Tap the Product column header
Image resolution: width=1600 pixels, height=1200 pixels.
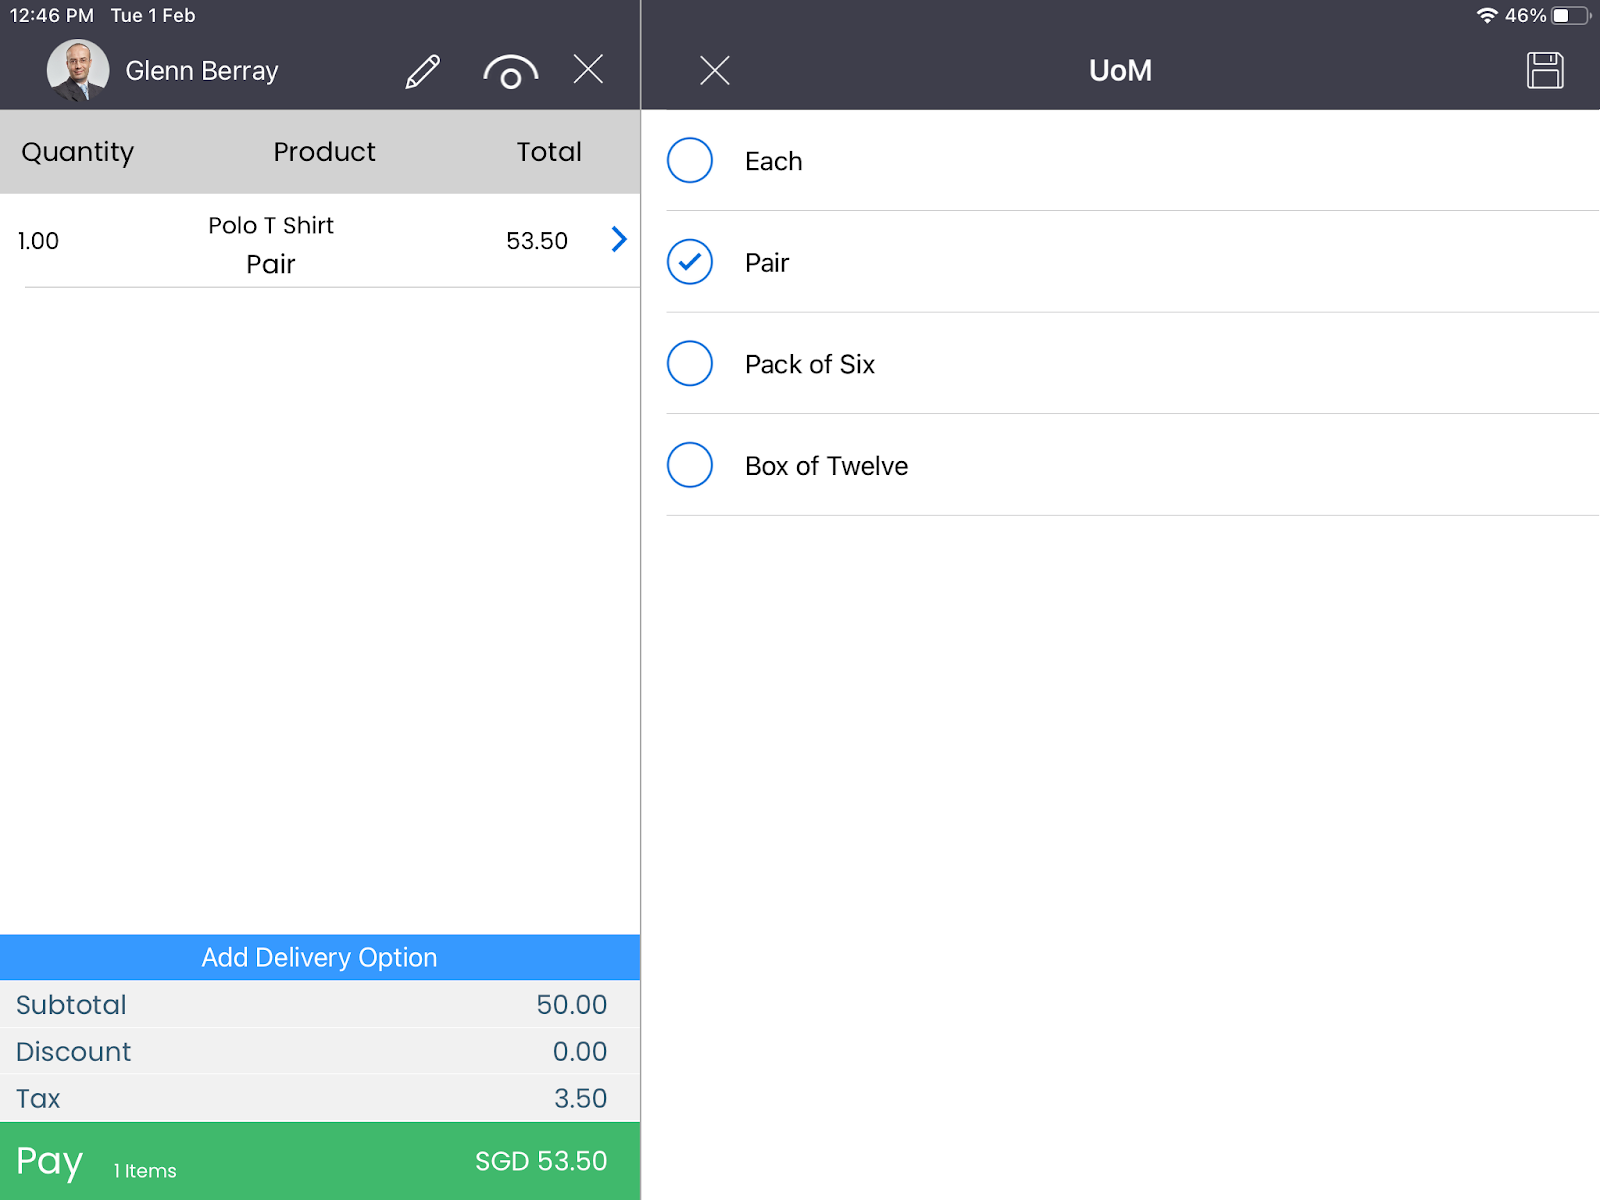324,152
